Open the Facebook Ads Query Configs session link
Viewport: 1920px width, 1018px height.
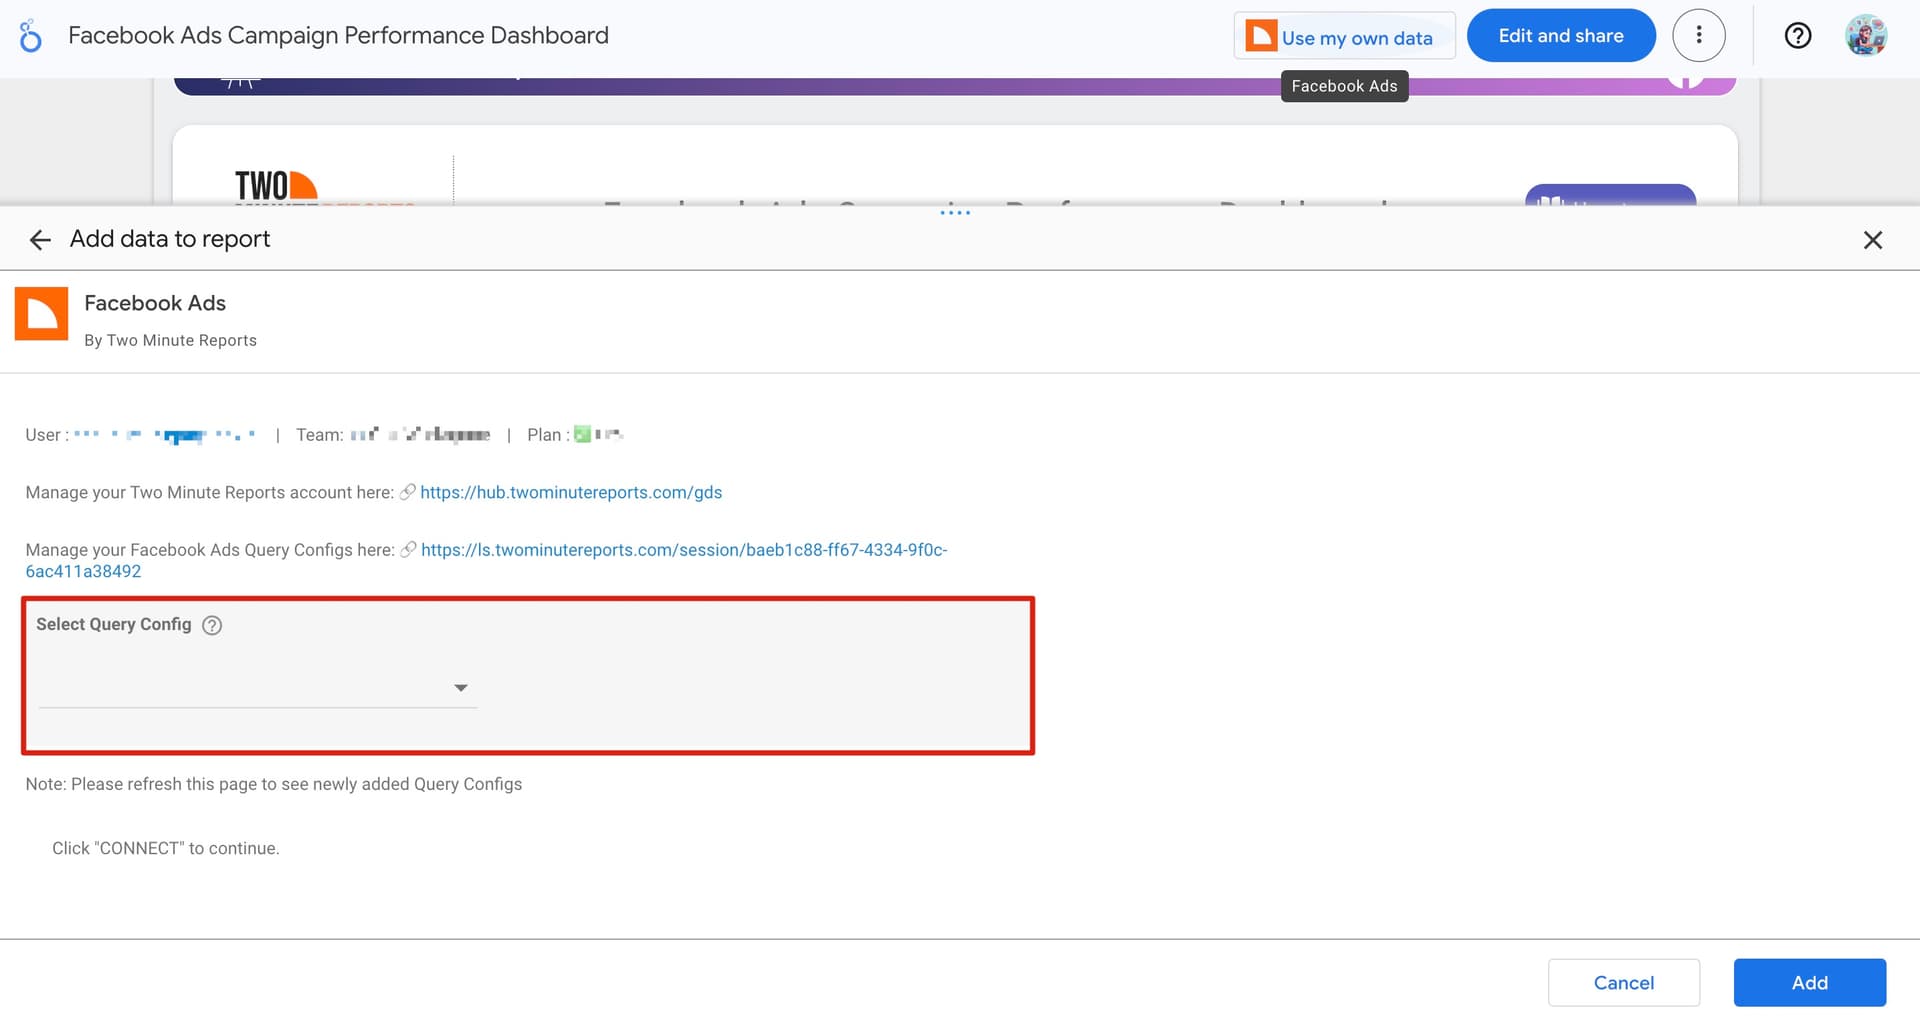[684, 549]
